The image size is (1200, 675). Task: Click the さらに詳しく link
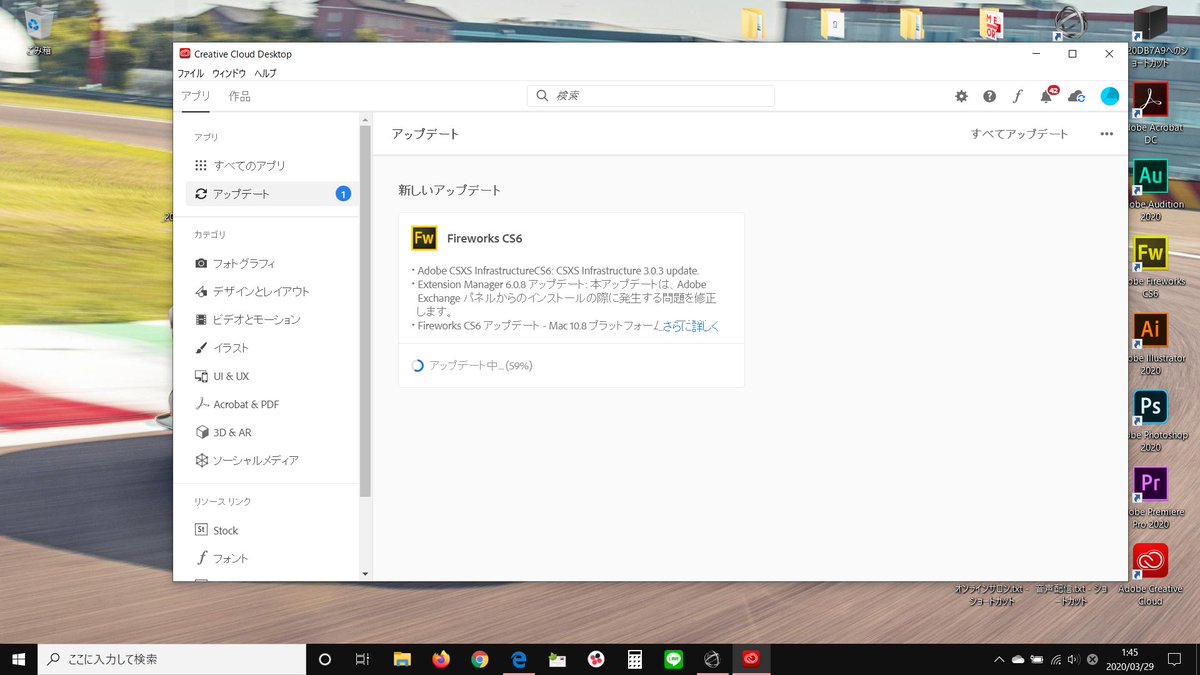690,326
